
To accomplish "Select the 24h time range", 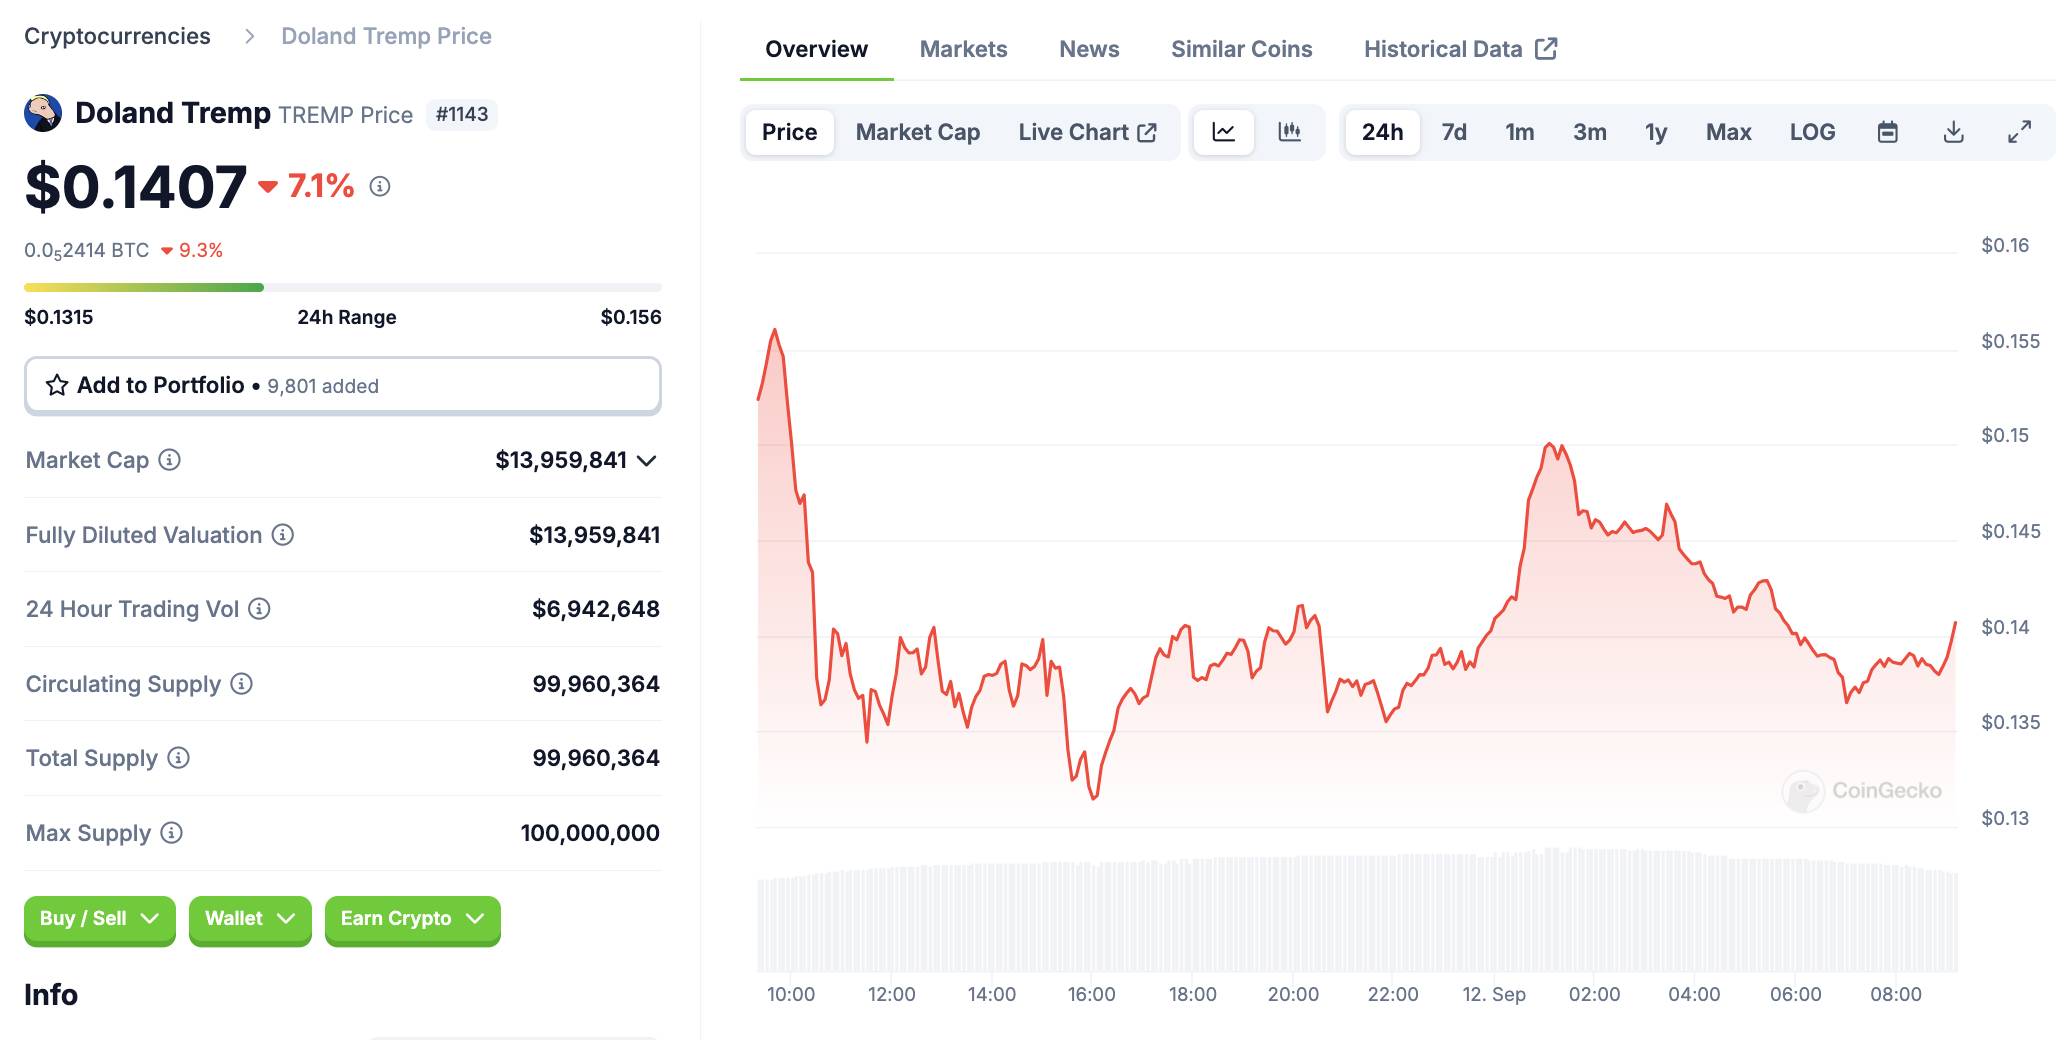I will point(1383,132).
